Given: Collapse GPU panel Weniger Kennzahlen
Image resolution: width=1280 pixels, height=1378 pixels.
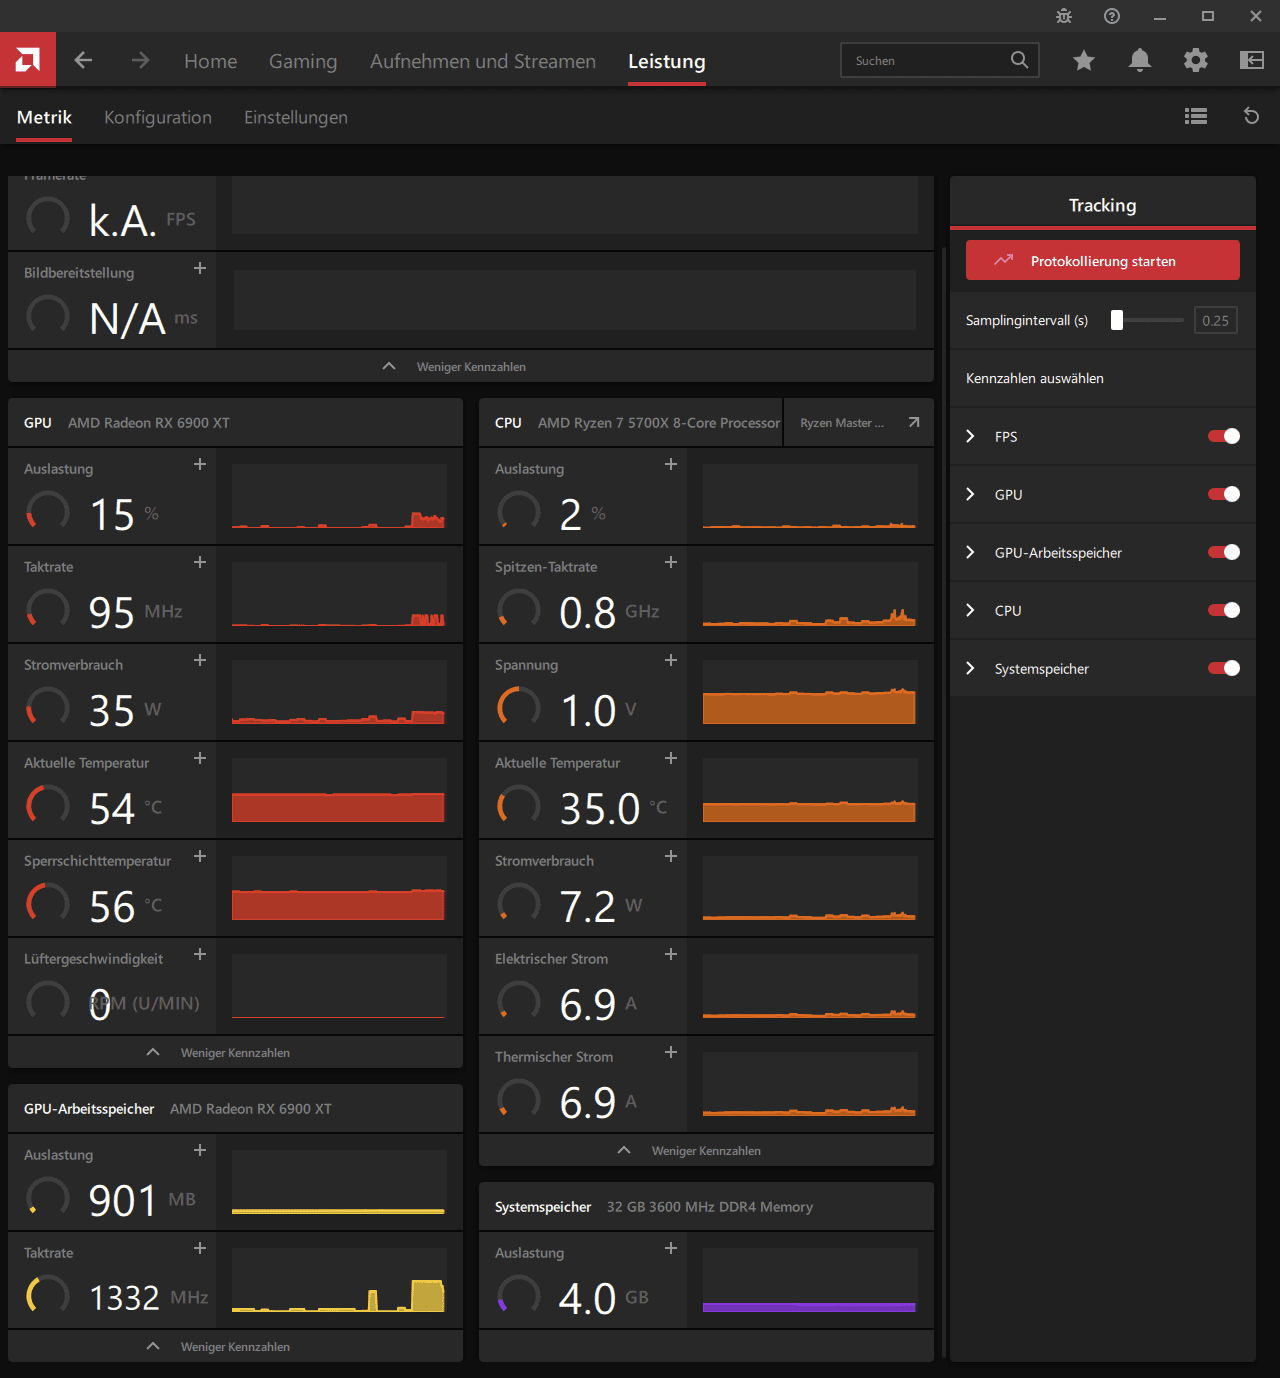Looking at the screenshot, I should coord(235,1052).
